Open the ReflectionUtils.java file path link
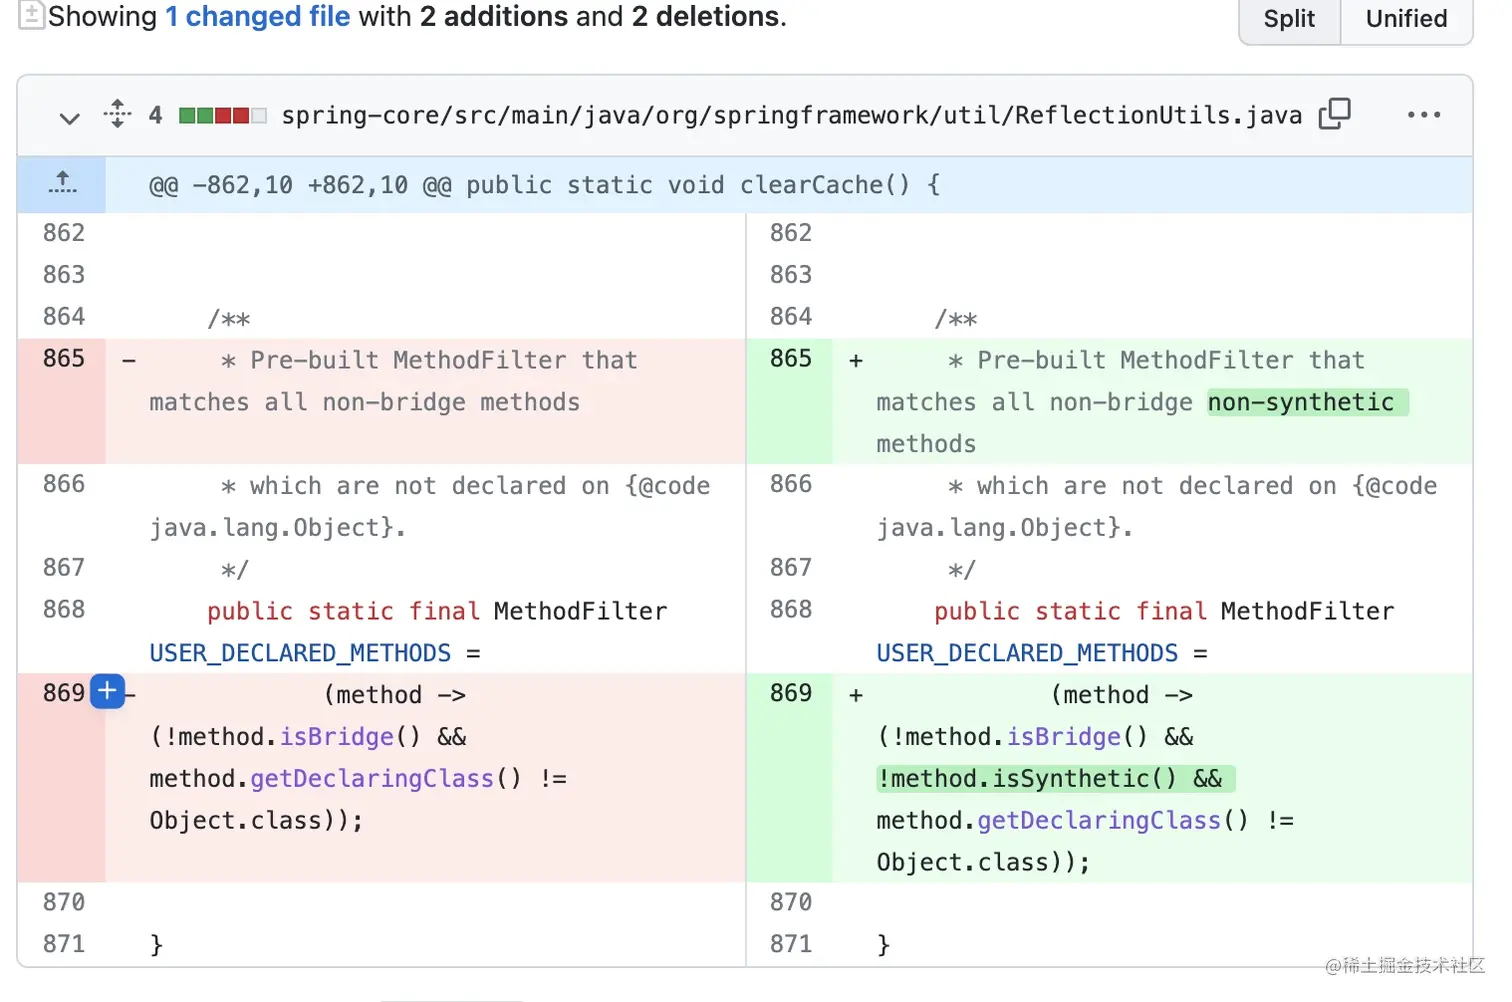The image size is (1512, 1002). (x=791, y=115)
